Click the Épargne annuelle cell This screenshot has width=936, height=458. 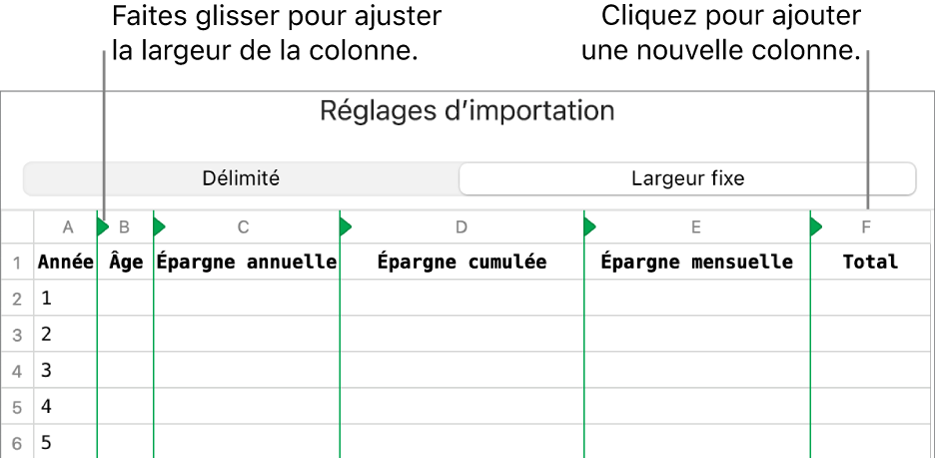(x=247, y=262)
